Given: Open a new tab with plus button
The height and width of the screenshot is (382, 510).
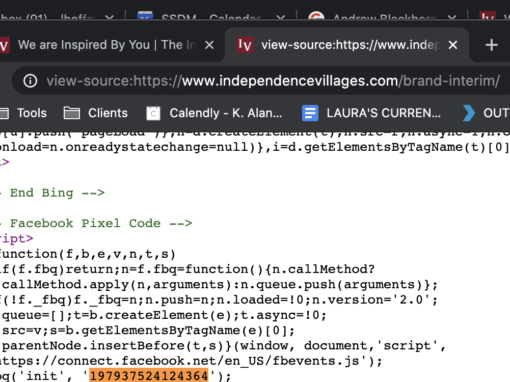Looking at the screenshot, I should [491, 45].
